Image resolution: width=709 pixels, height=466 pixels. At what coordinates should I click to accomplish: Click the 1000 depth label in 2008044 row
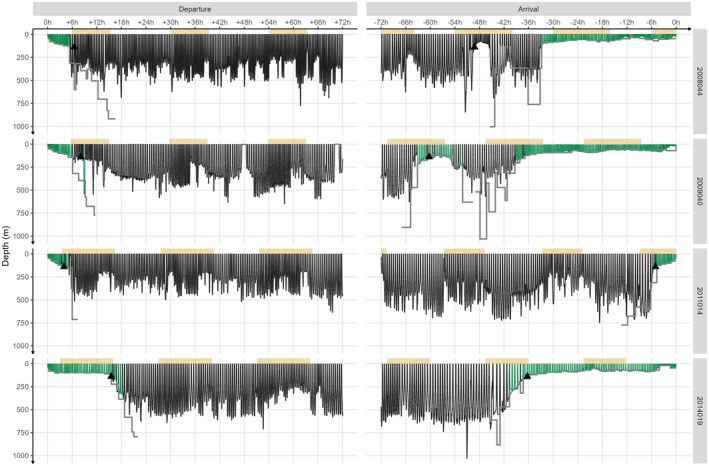(x=22, y=127)
